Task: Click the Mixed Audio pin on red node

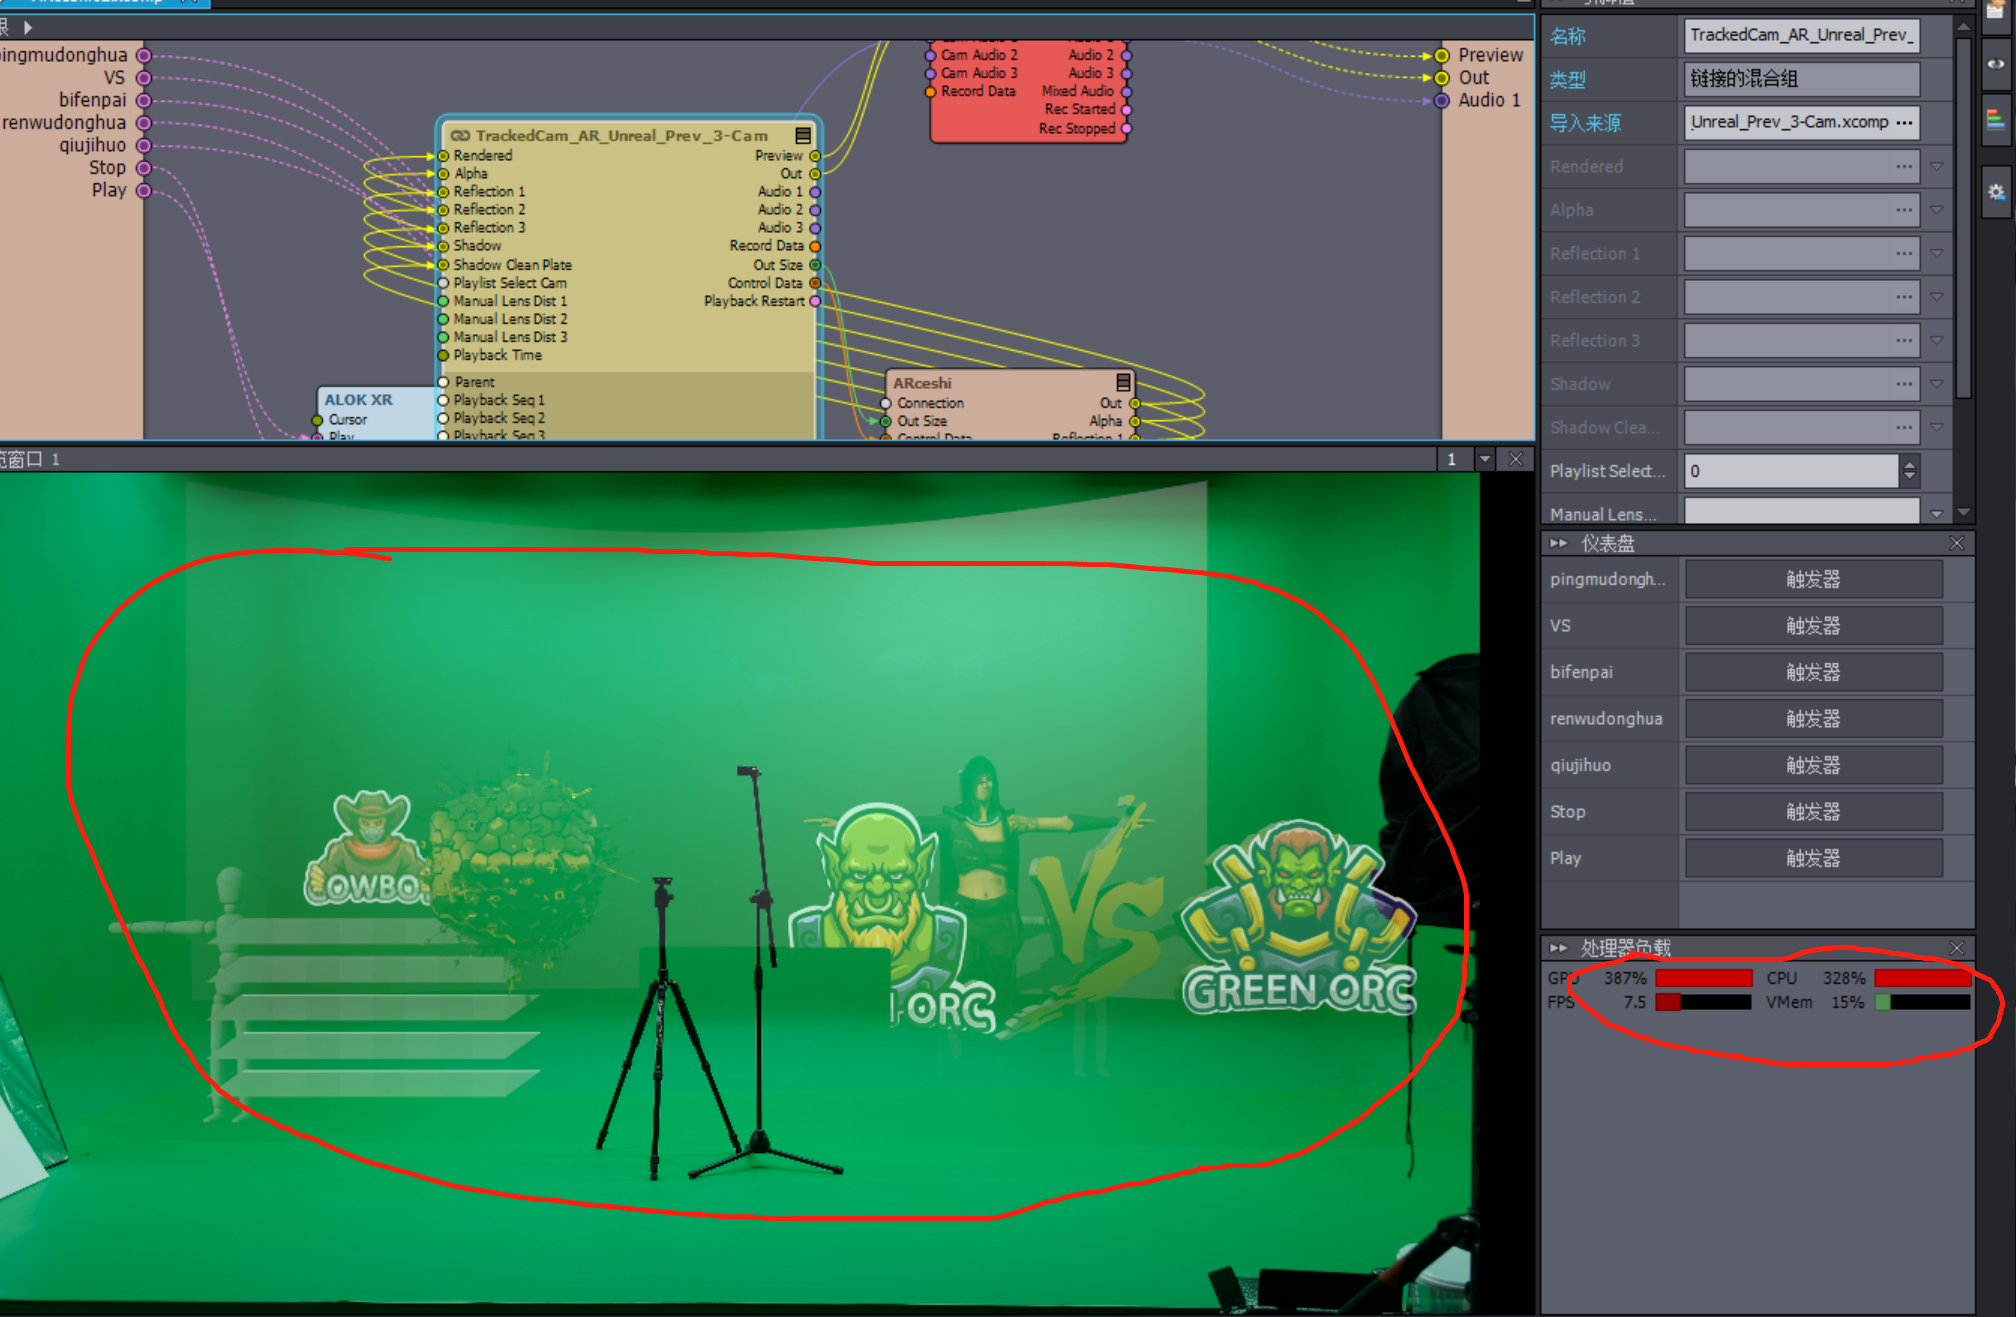Action: coord(1126,91)
